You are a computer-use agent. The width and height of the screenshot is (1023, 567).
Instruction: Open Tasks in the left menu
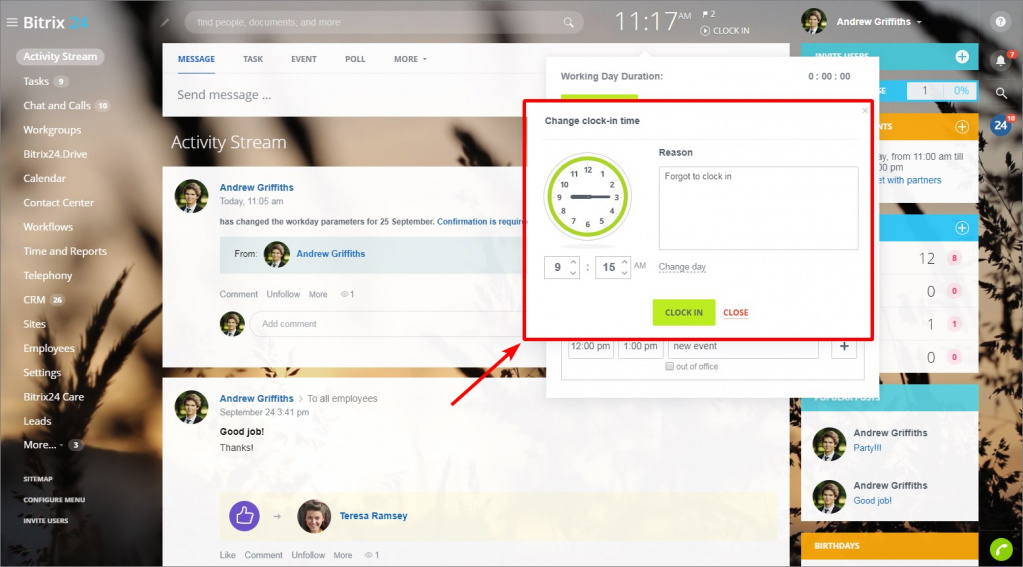[36, 82]
